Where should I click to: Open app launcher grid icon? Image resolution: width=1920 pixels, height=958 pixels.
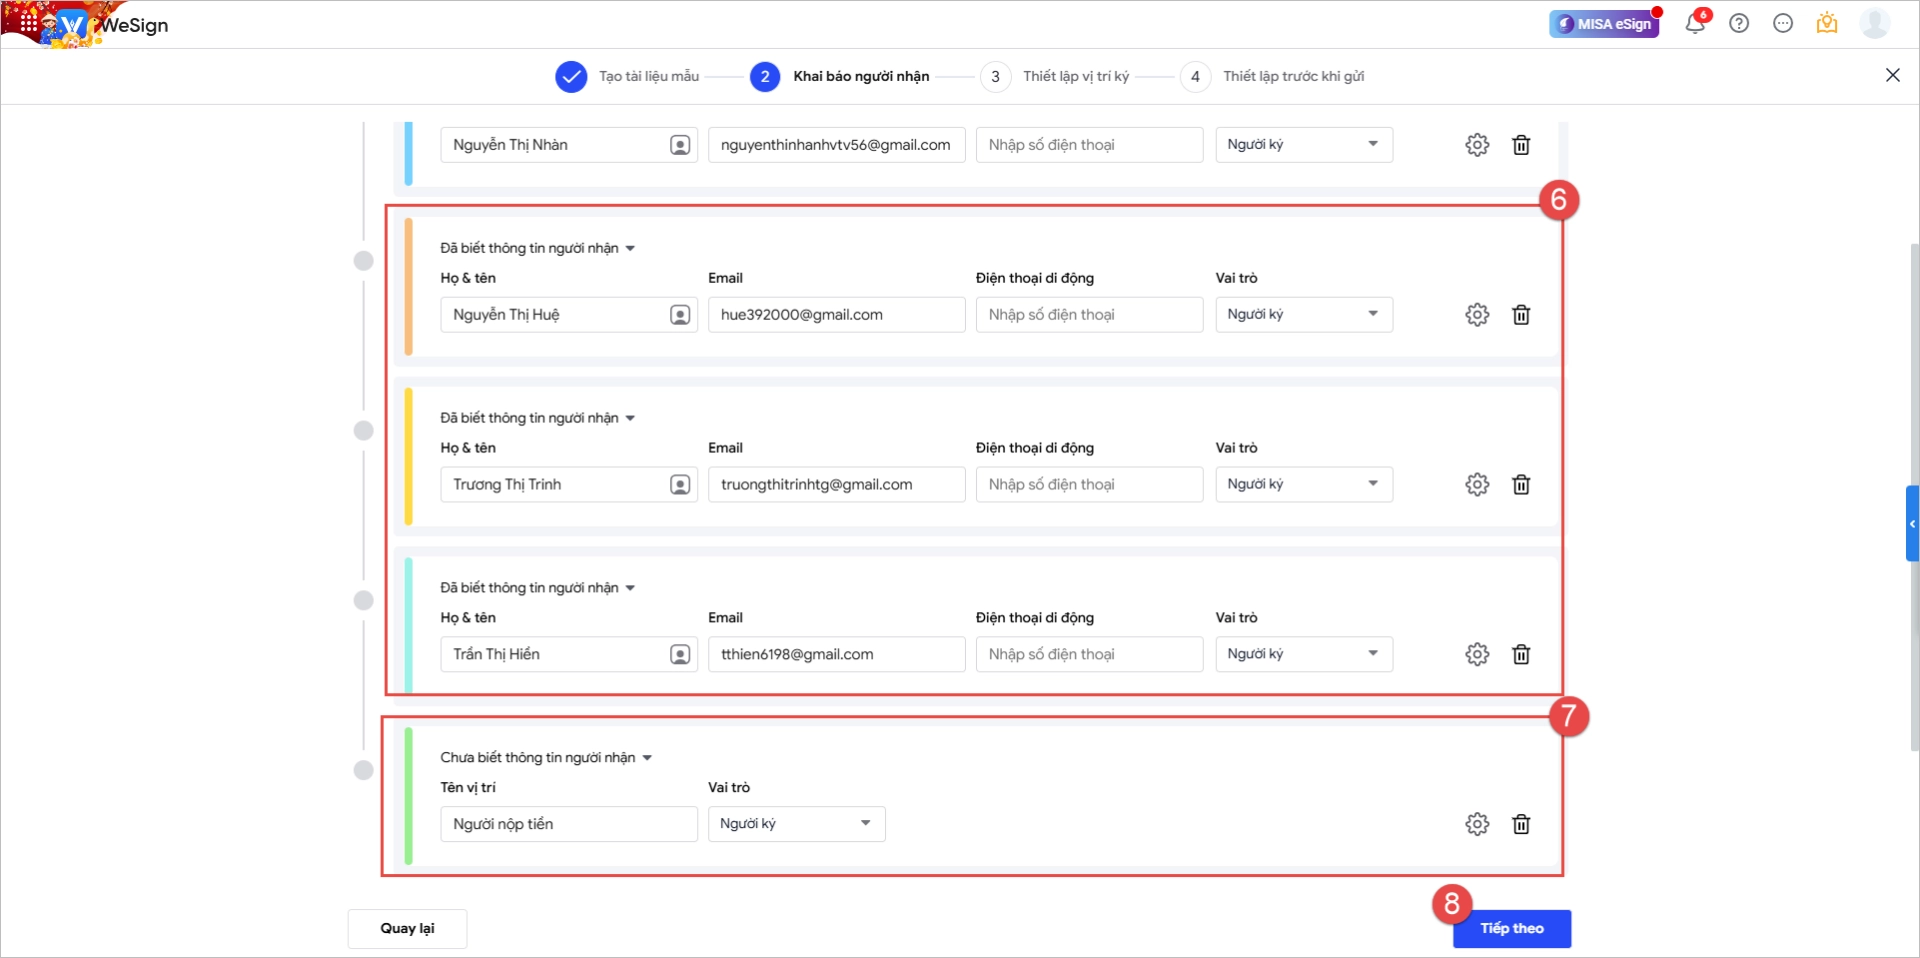[x=27, y=22]
